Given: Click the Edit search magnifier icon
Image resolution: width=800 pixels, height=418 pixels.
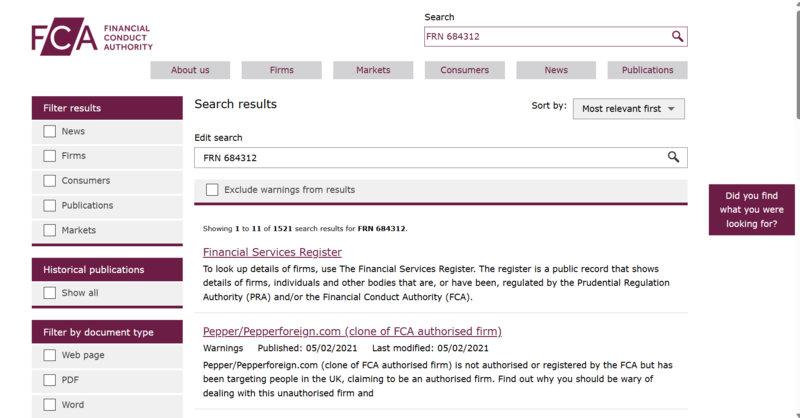Looking at the screenshot, I should [x=674, y=158].
